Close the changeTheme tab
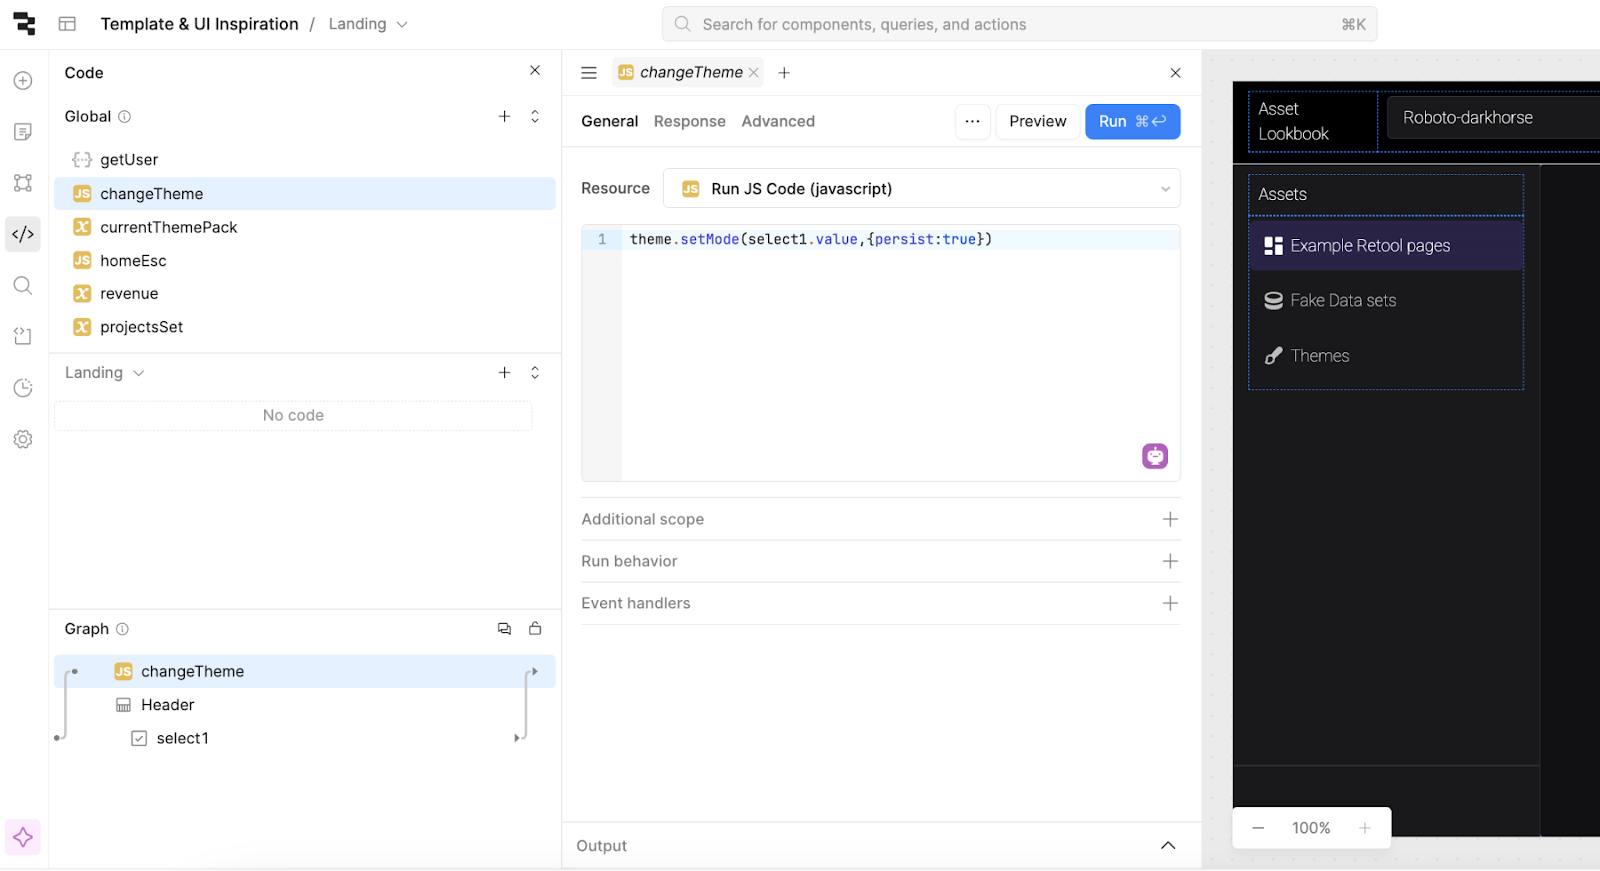The image size is (1600, 871). click(x=754, y=73)
